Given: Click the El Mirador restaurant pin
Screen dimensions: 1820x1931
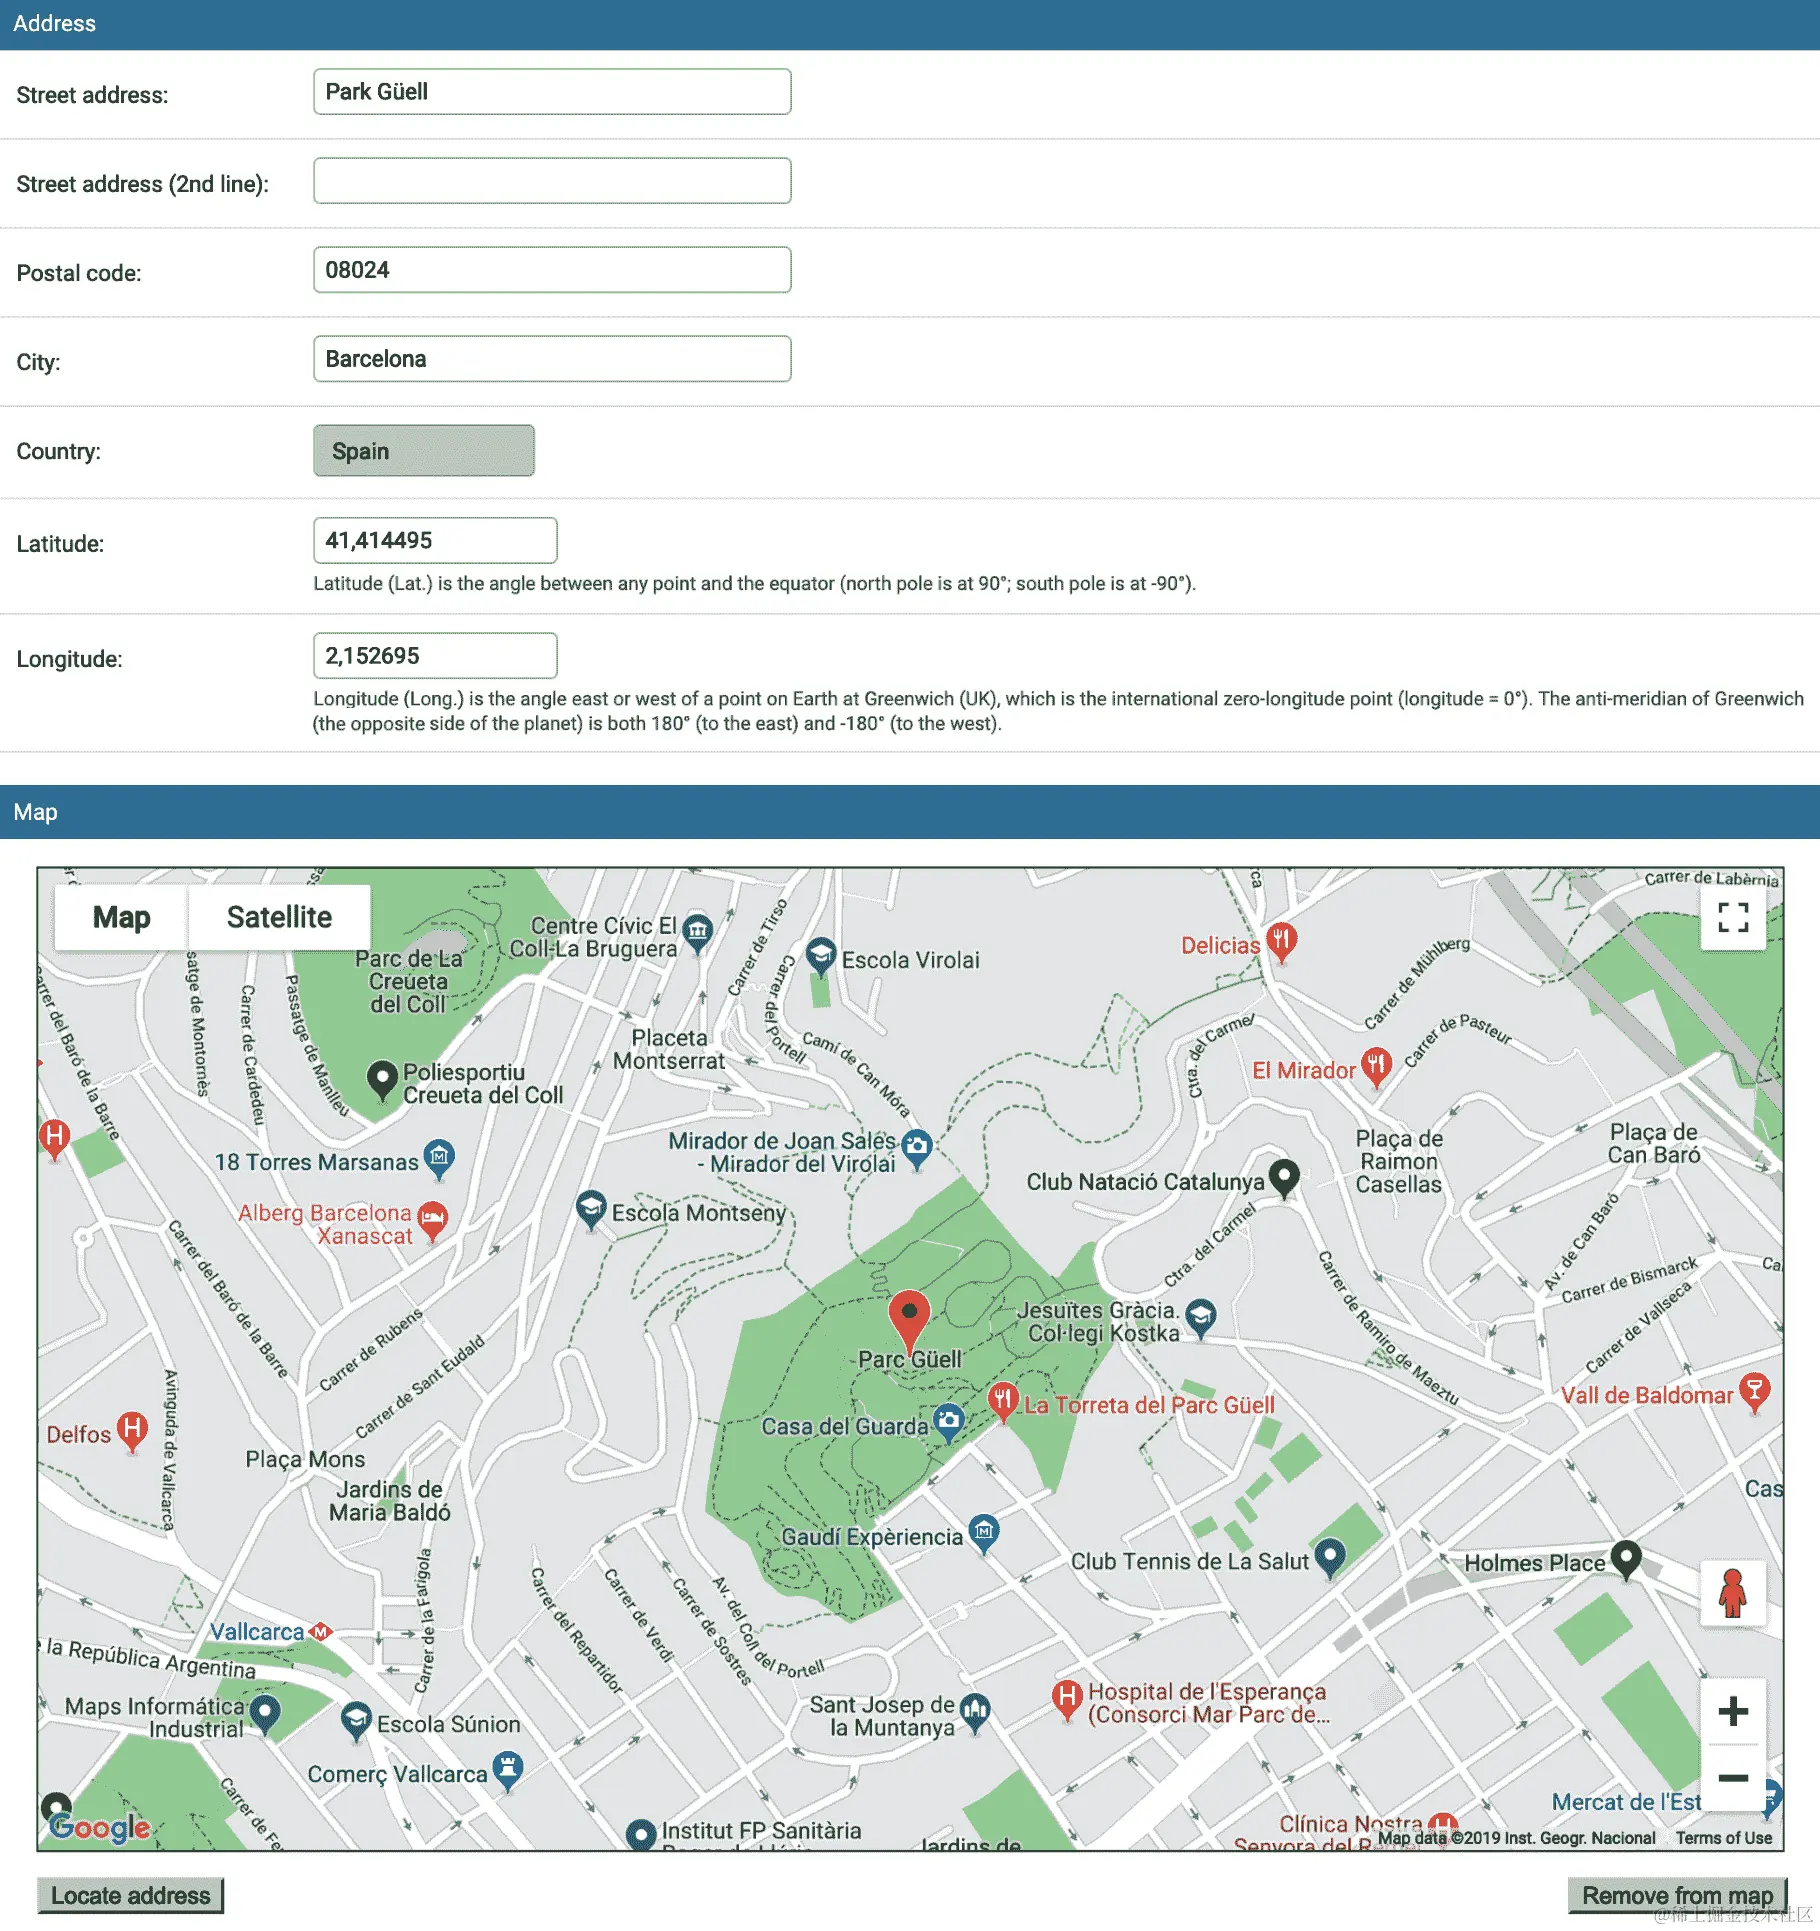Looking at the screenshot, I should pyautogui.click(x=1376, y=1066).
